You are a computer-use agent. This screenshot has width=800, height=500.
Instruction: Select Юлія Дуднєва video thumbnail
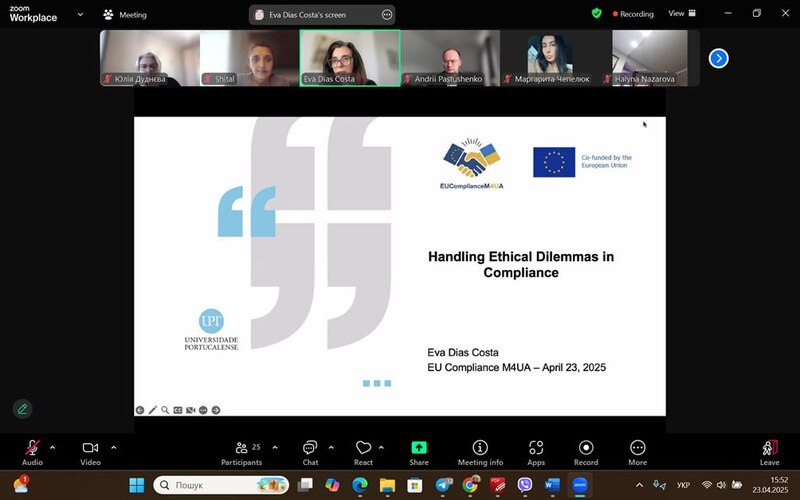click(149, 58)
